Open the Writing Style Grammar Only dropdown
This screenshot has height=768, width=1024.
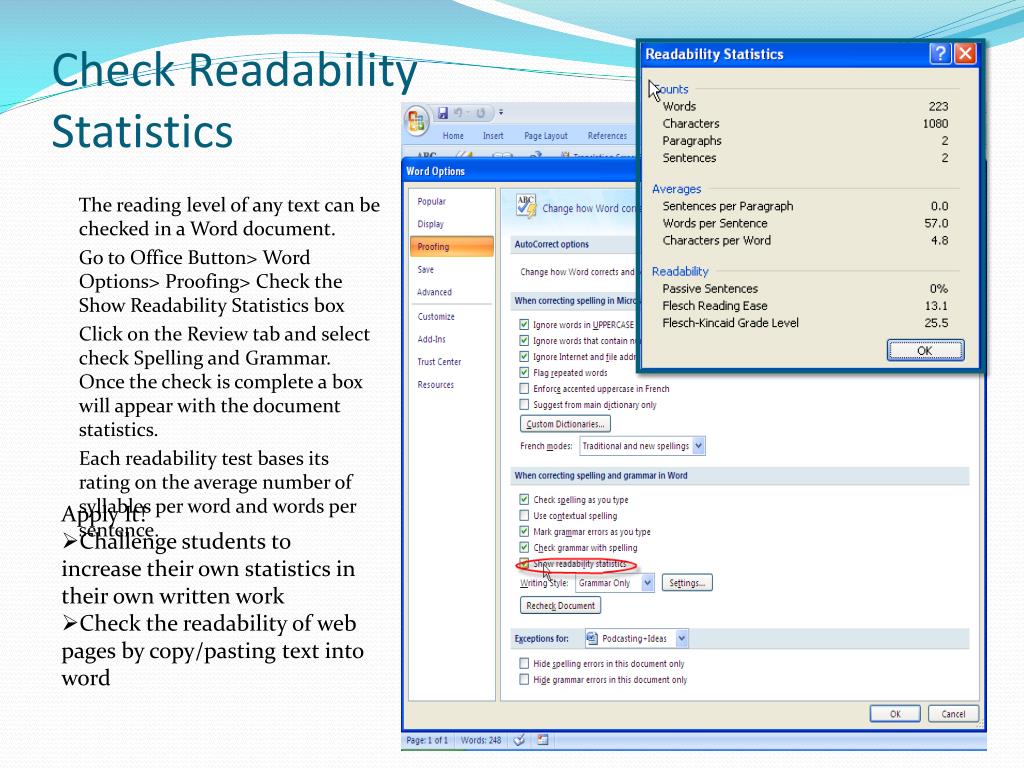(647, 583)
